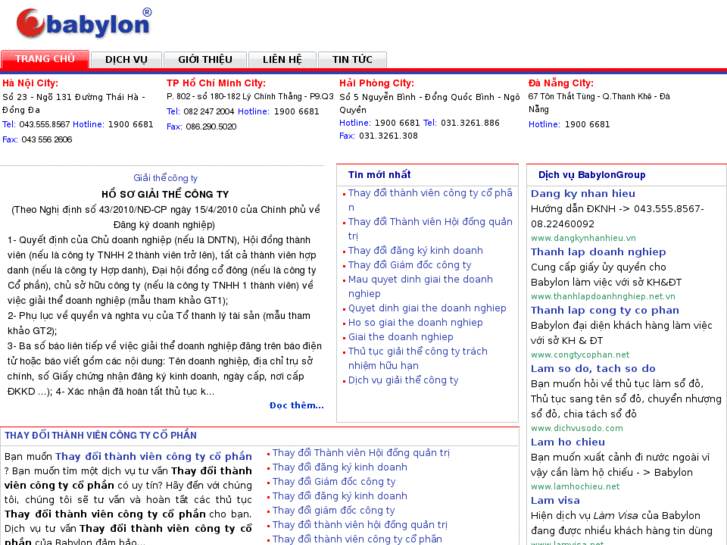
Task: Open 'Thay đổi đăng ký kinh doanh' in Tin mới nhất
Action: 415,250
